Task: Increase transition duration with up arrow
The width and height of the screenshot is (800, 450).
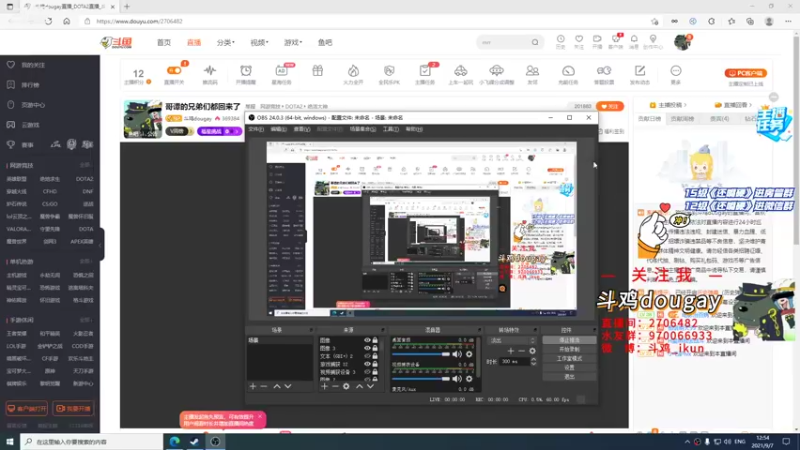Action: [x=534, y=359]
